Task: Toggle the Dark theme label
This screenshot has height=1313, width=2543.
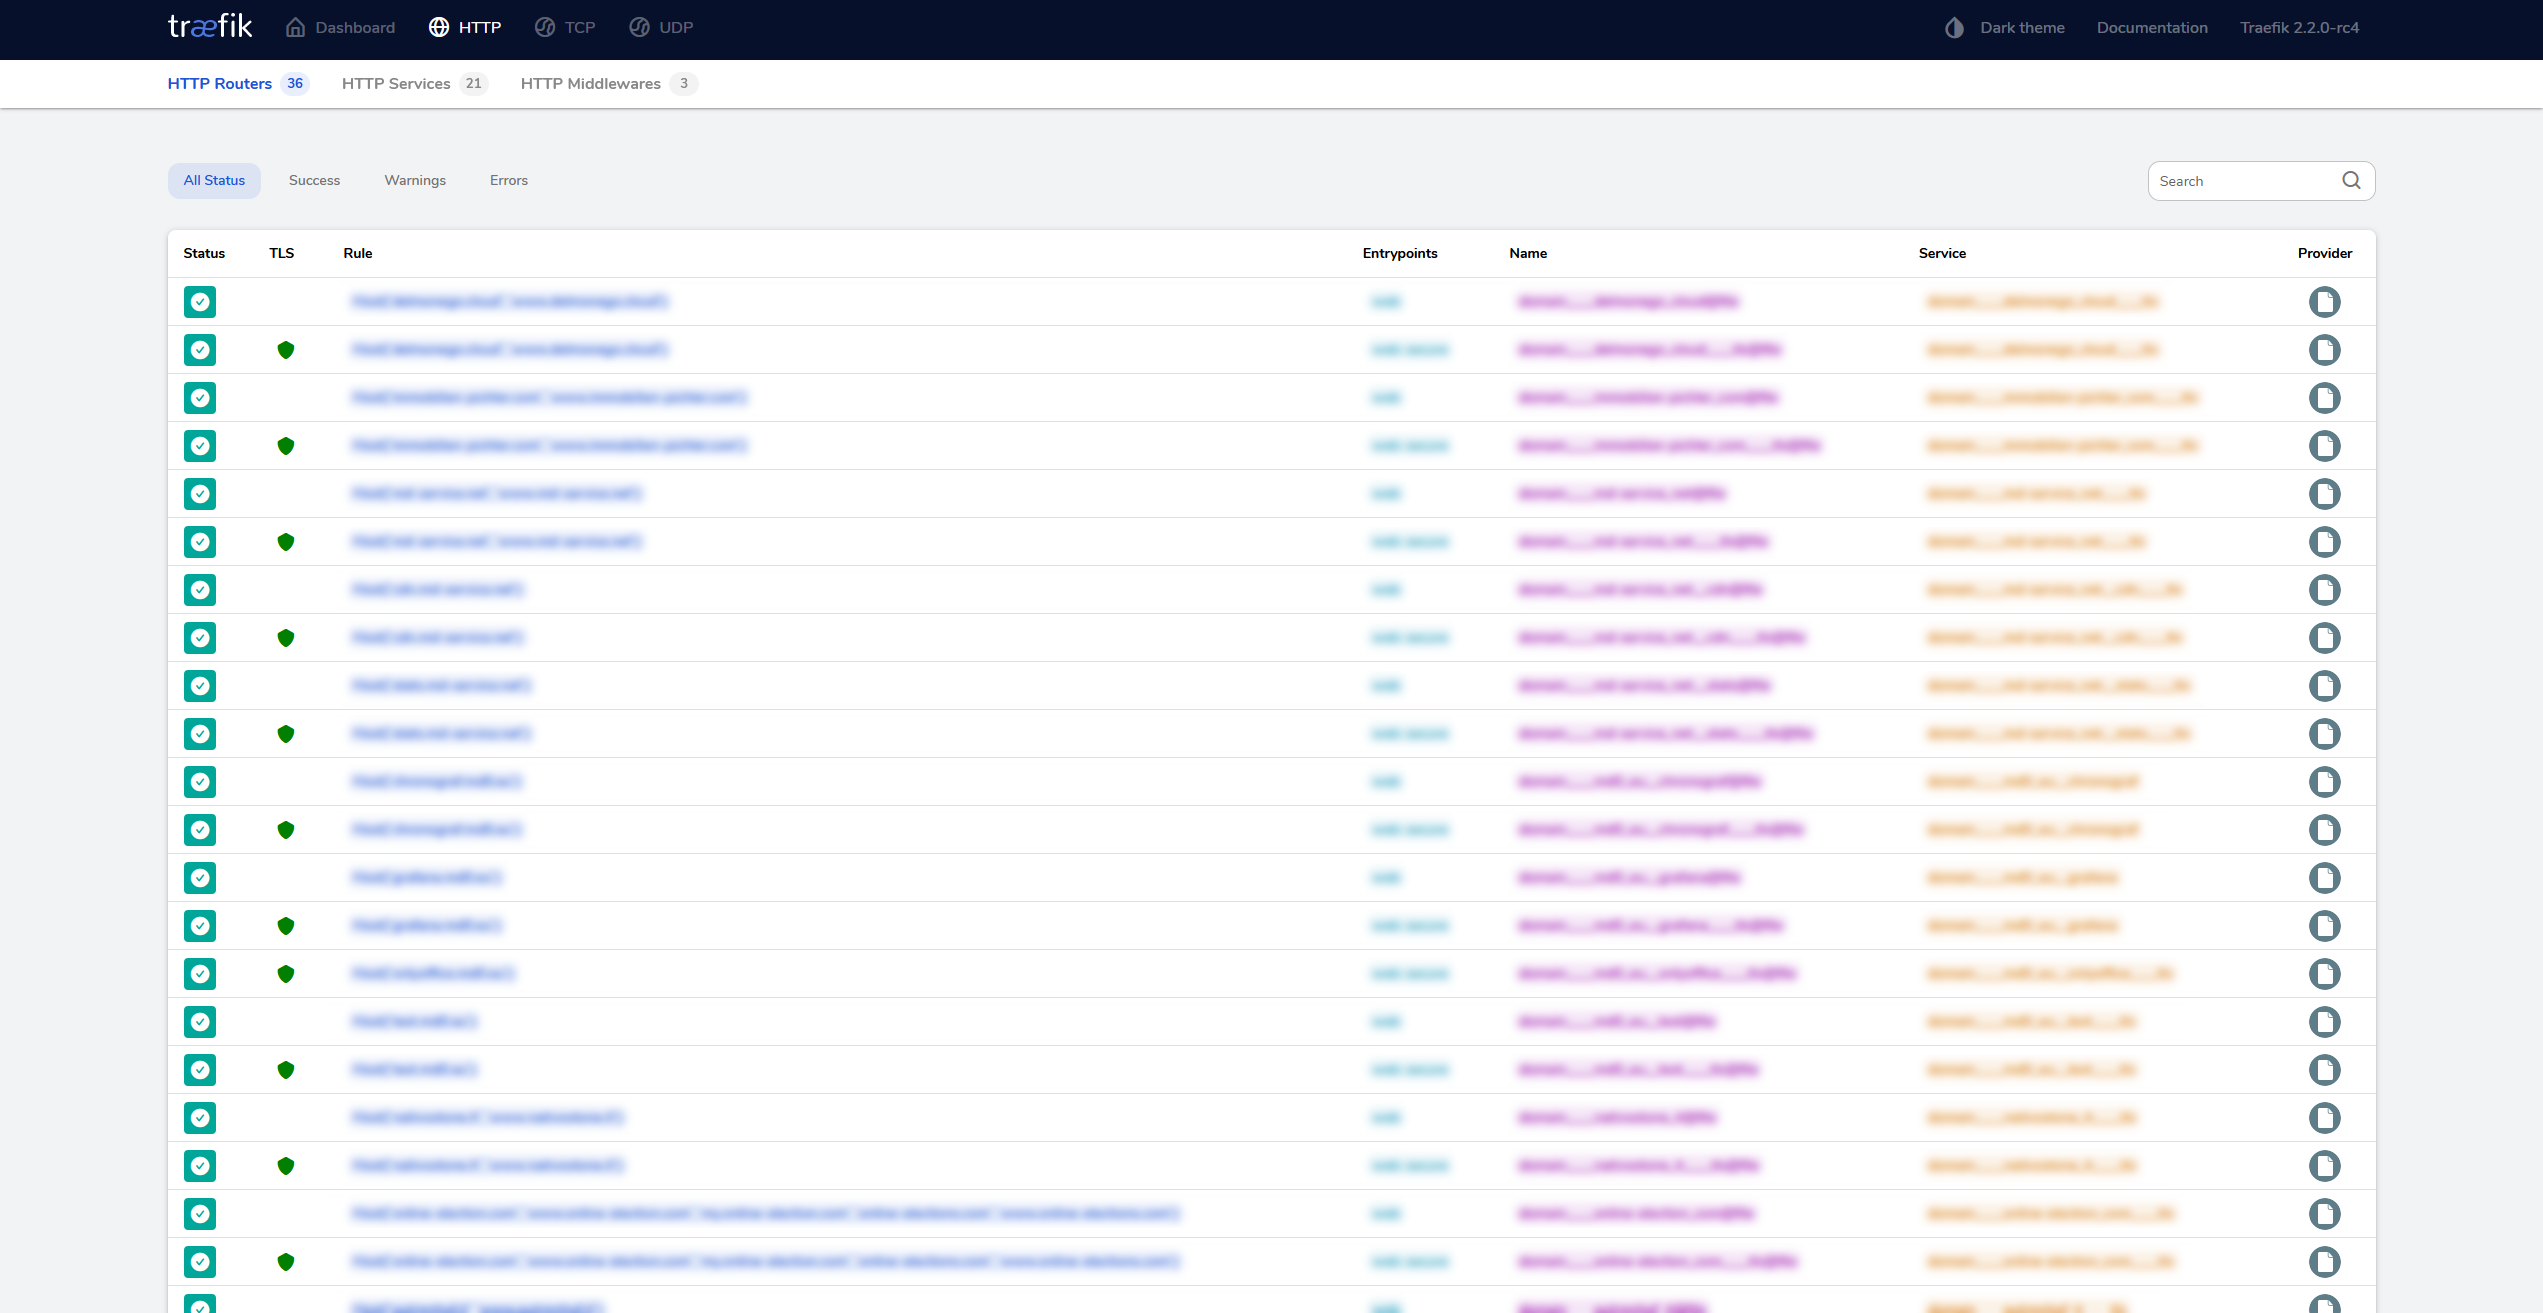Action: (x=2022, y=27)
